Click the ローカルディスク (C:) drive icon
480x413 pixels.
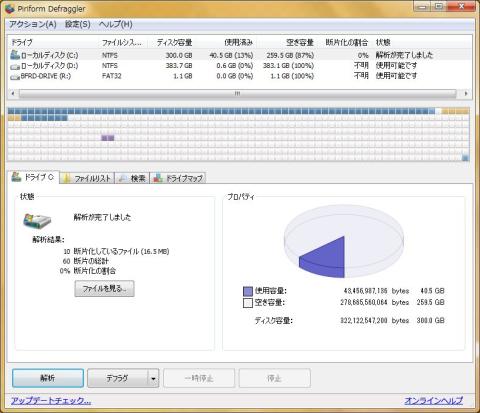pyautogui.click(x=15, y=55)
